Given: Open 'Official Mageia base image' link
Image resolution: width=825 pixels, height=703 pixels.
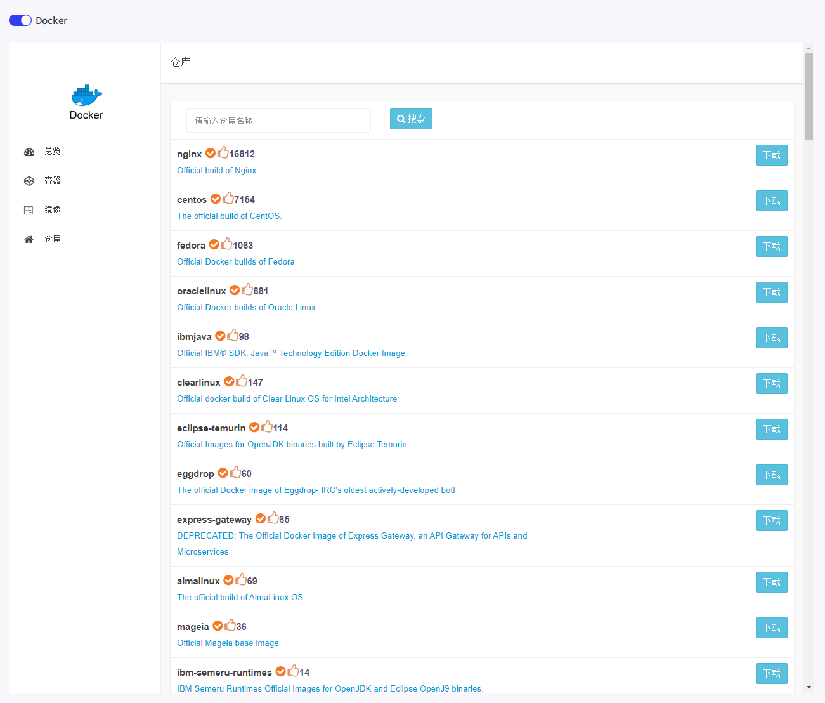Looking at the screenshot, I should [228, 643].
